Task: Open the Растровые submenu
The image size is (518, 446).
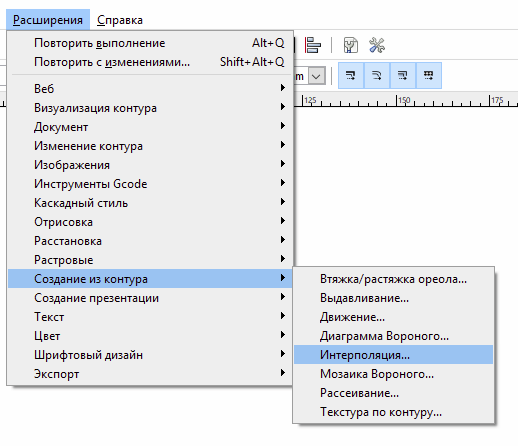Action: coord(150,260)
